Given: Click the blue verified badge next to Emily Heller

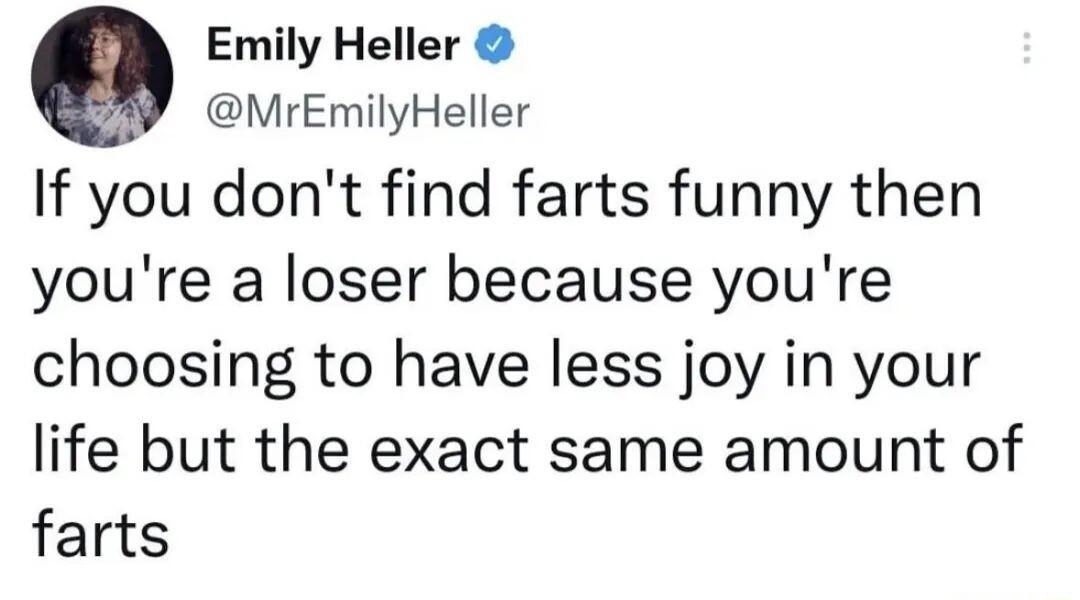Looking at the screenshot, I should tap(494, 46).
